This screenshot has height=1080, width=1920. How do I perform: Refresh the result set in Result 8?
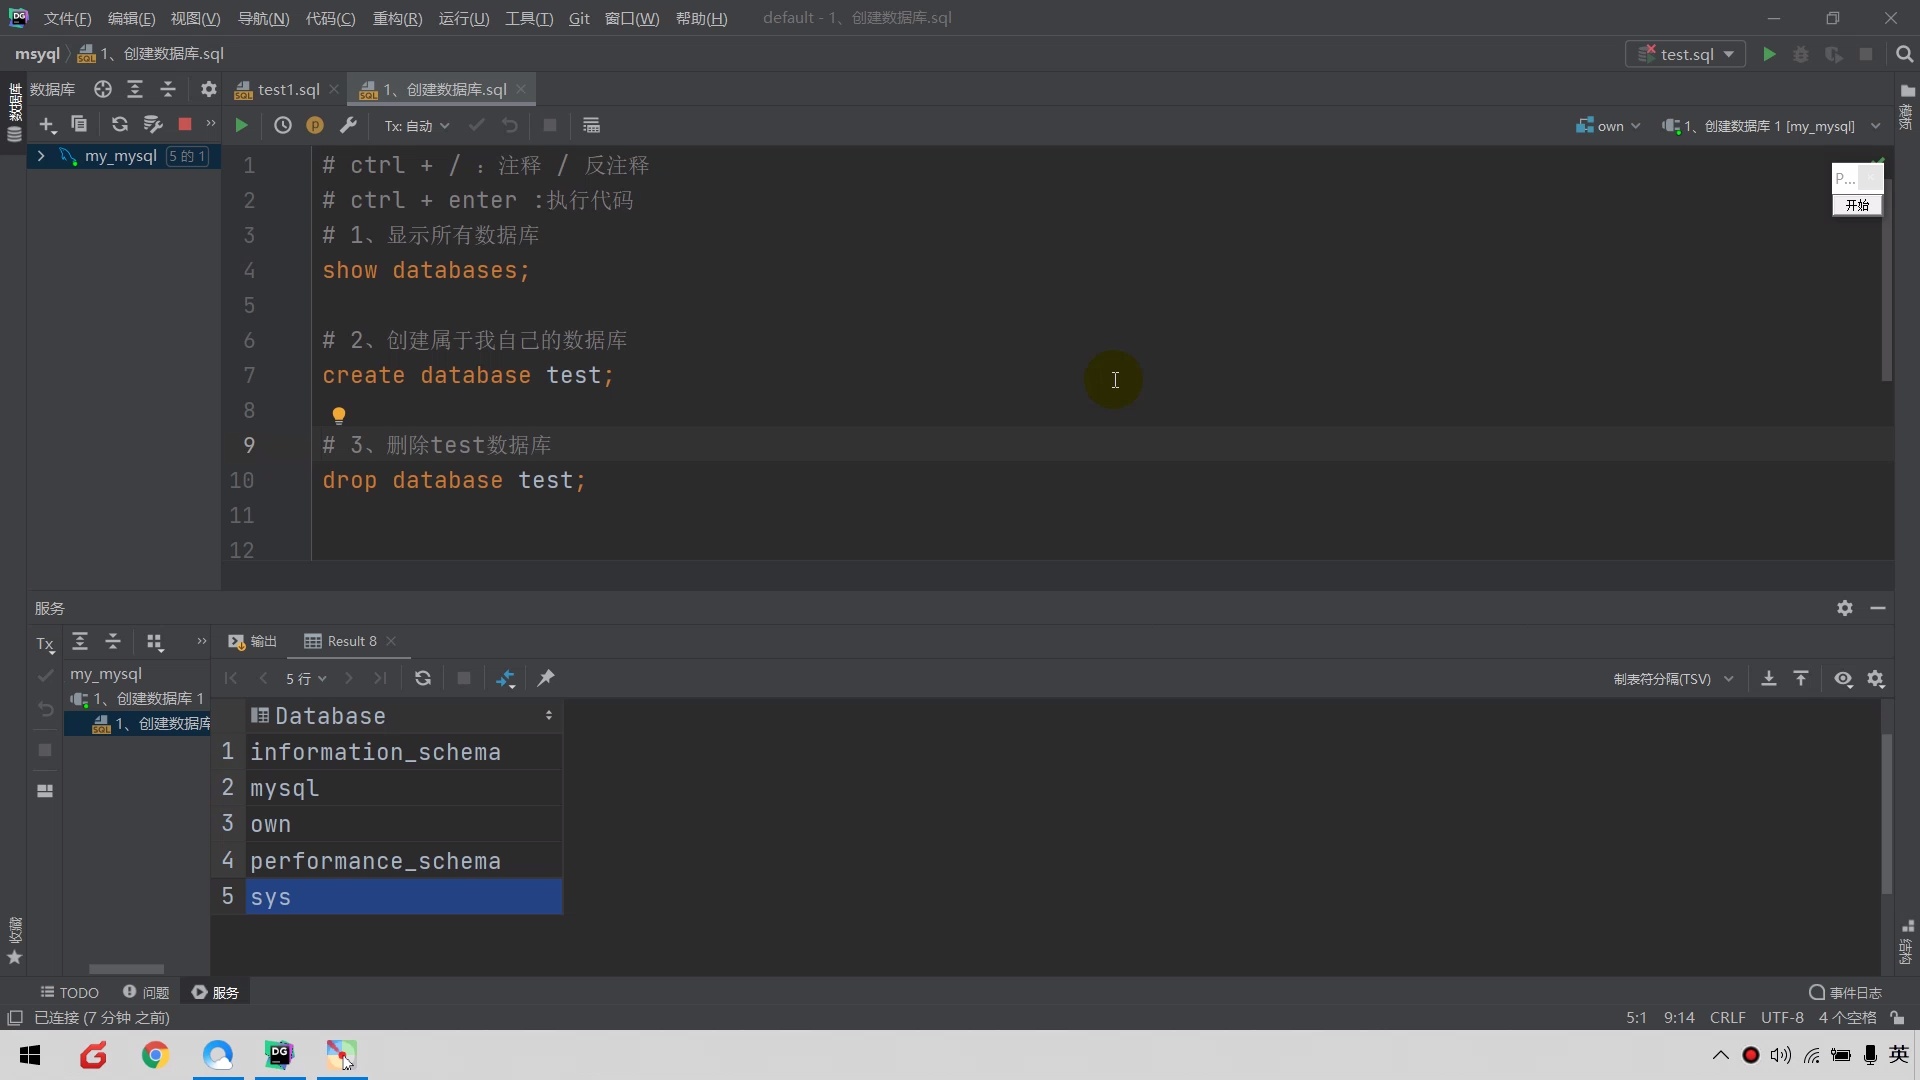pyautogui.click(x=423, y=678)
